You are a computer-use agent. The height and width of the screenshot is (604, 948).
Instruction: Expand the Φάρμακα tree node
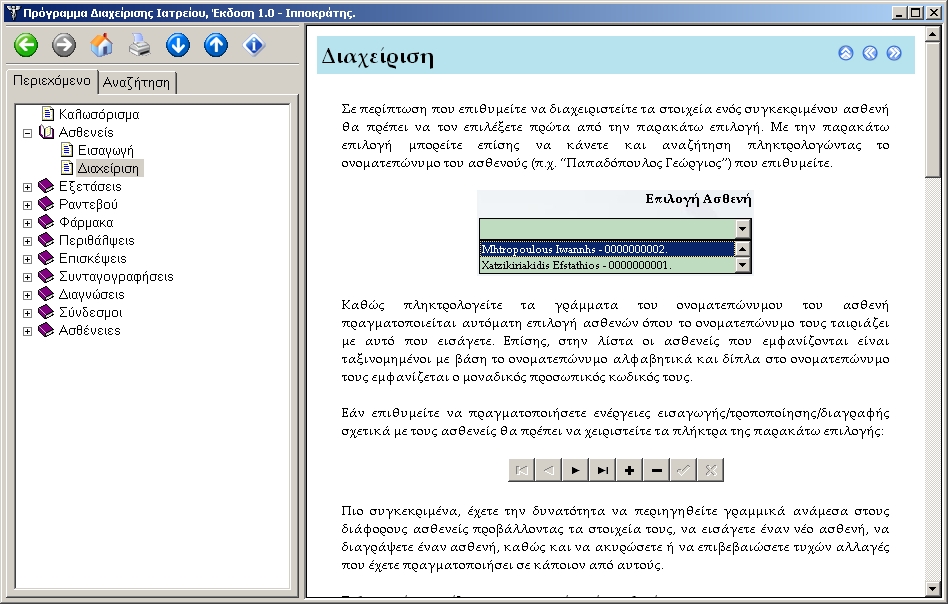point(28,222)
